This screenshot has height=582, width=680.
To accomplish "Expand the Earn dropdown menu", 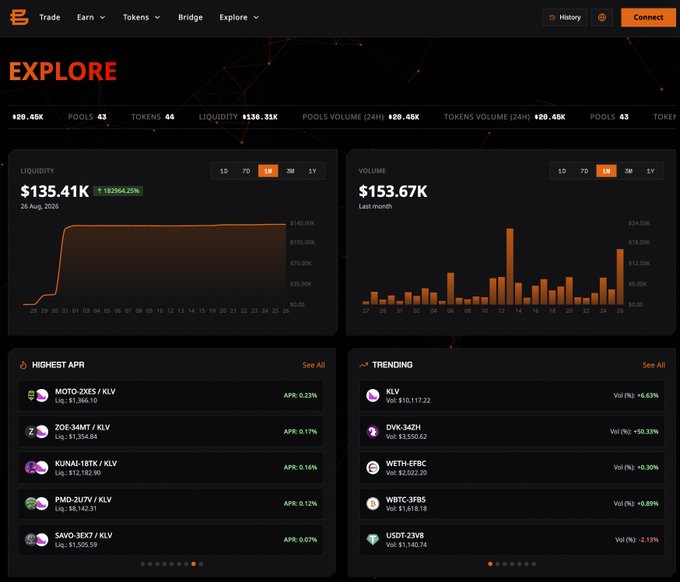I will click(x=91, y=17).
